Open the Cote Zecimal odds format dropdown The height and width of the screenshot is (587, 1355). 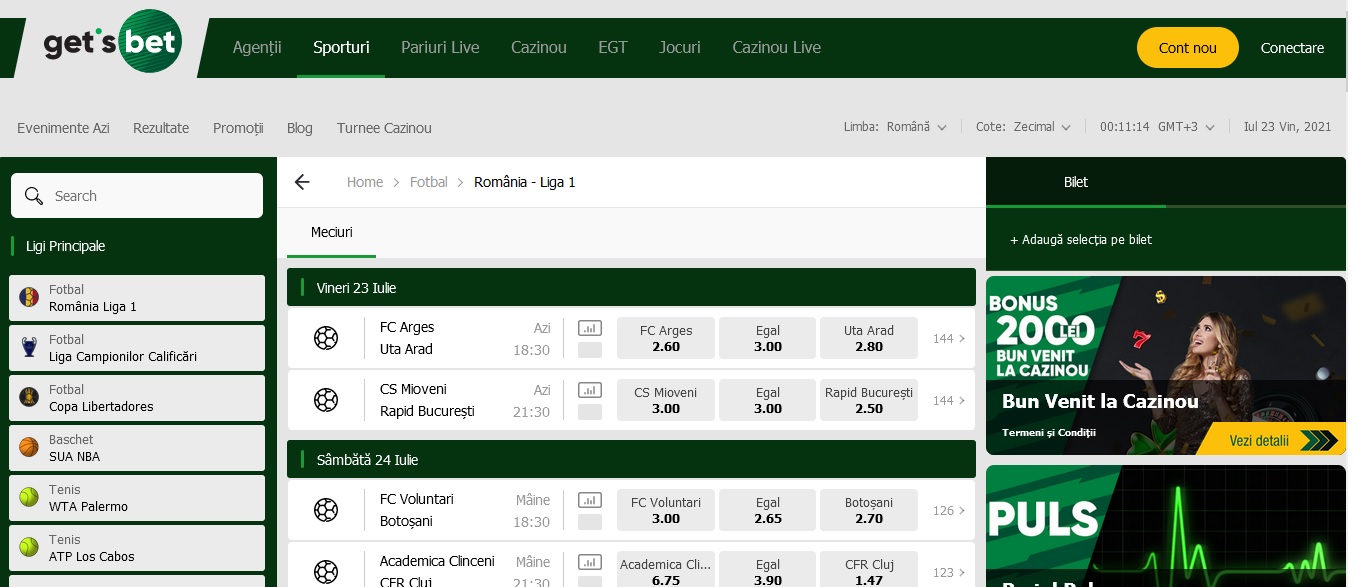tap(1024, 127)
